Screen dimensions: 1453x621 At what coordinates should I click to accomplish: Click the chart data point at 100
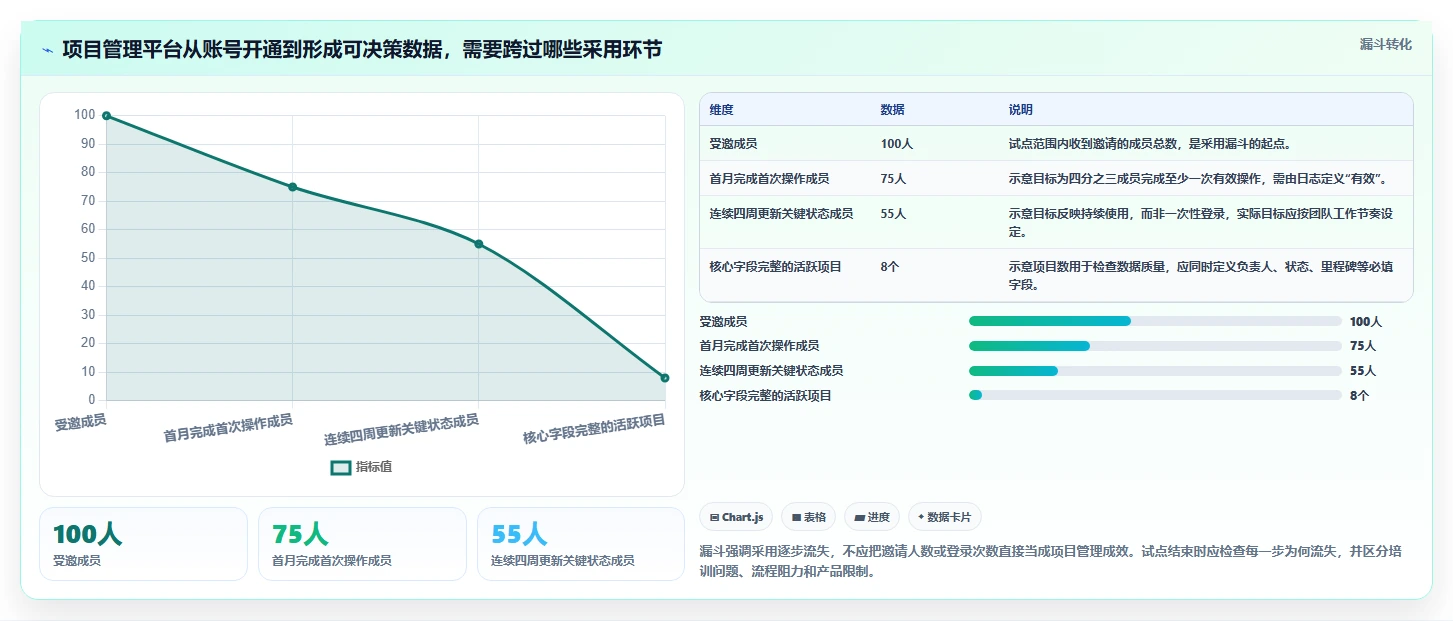coord(106,116)
